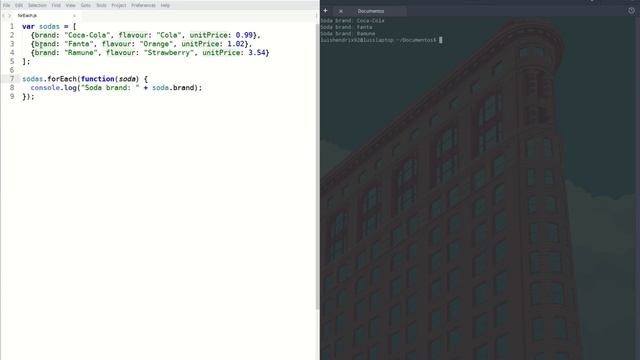Click terminal output "Soda brand: Coca-Cola"
640x360 pixels.
click(x=353, y=20)
